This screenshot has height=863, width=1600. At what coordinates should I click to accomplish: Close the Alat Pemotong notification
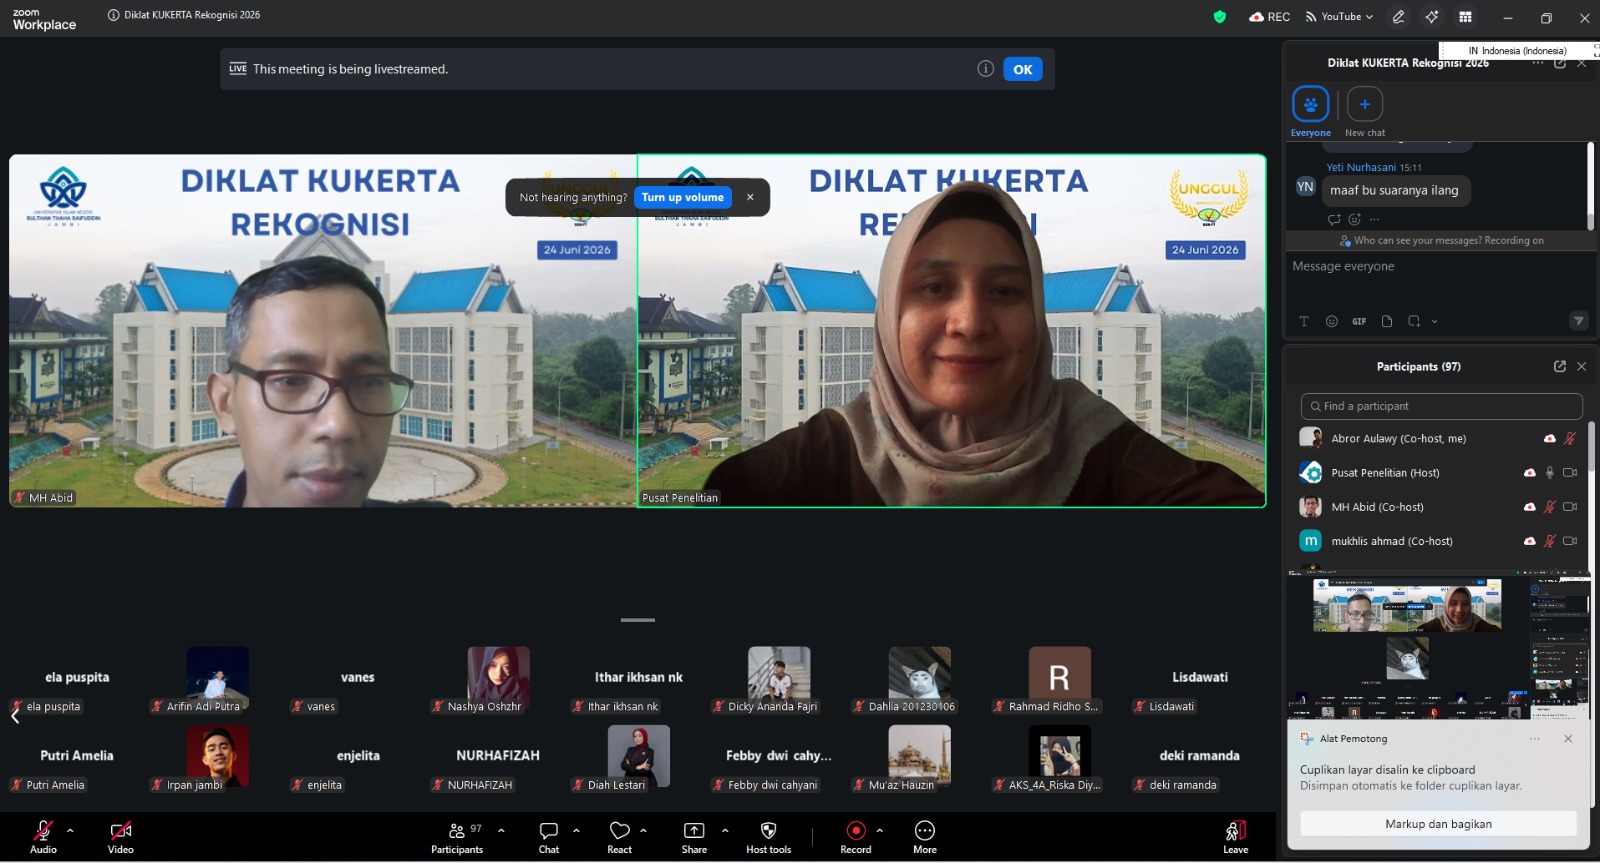pyautogui.click(x=1568, y=739)
